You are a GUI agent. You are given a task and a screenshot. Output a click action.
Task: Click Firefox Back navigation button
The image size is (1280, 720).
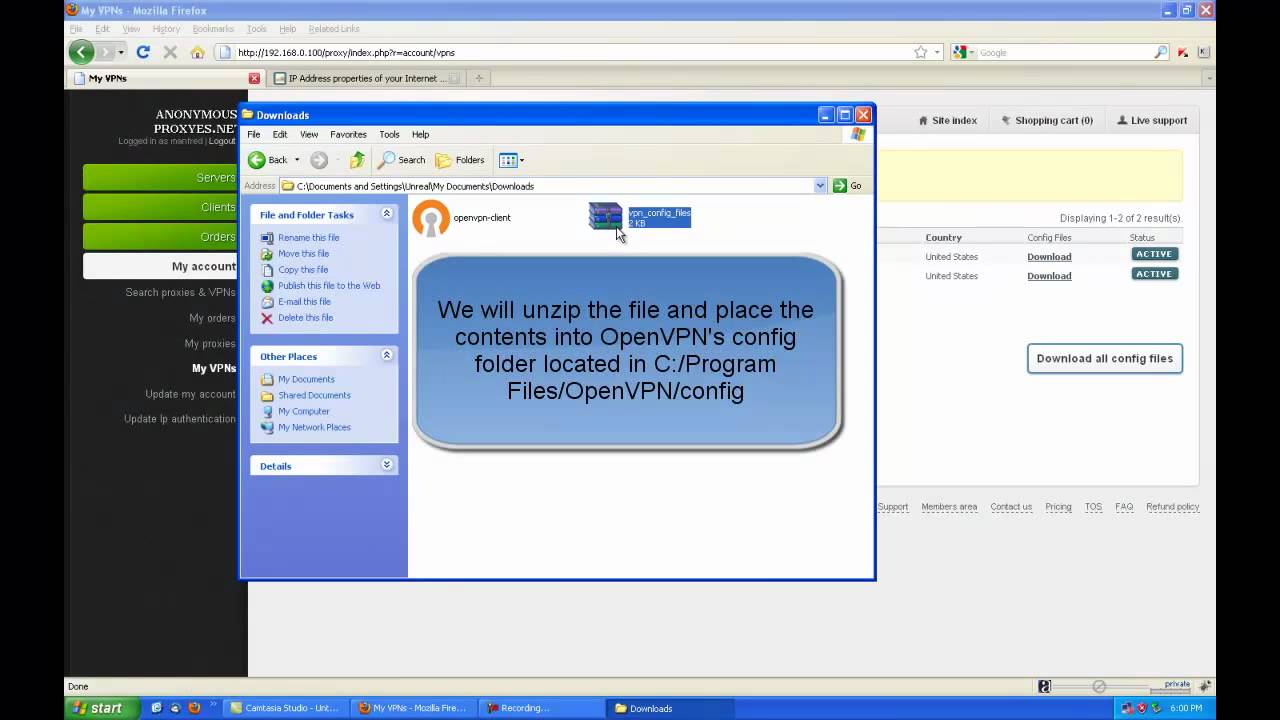coord(82,52)
